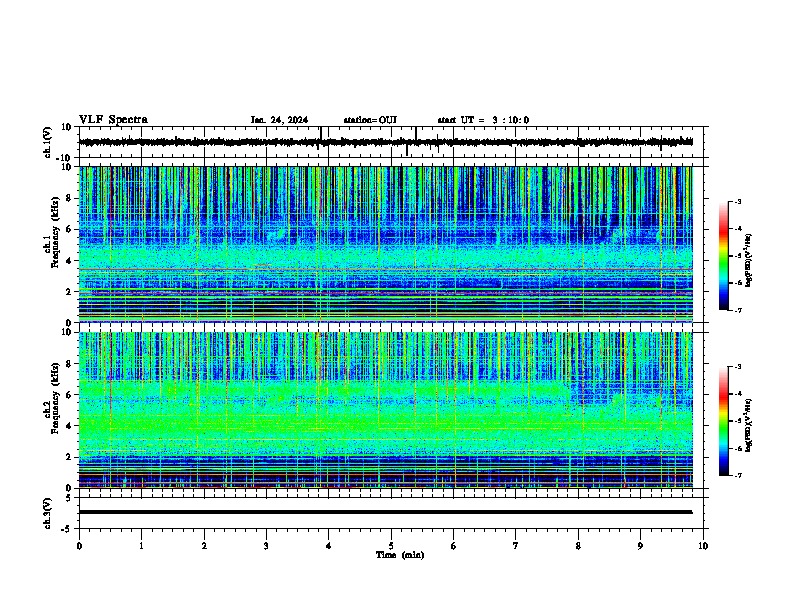
Task: Click the 'start UT = 3 : 10: 0' text
Action: click(x=483, y=120)
